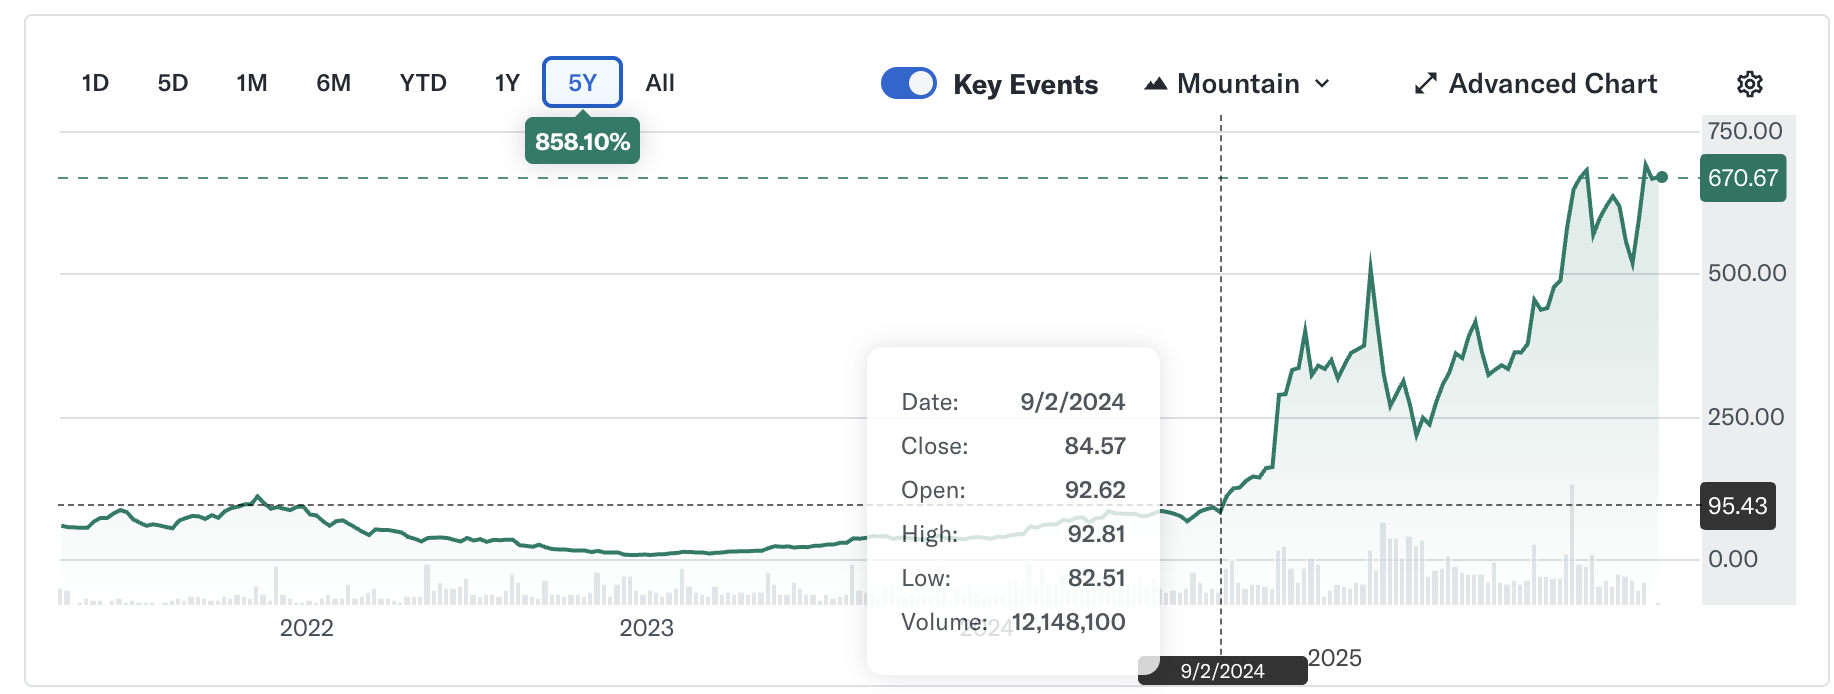Click the 670.67 current price label

click(x=1743, y=178)
